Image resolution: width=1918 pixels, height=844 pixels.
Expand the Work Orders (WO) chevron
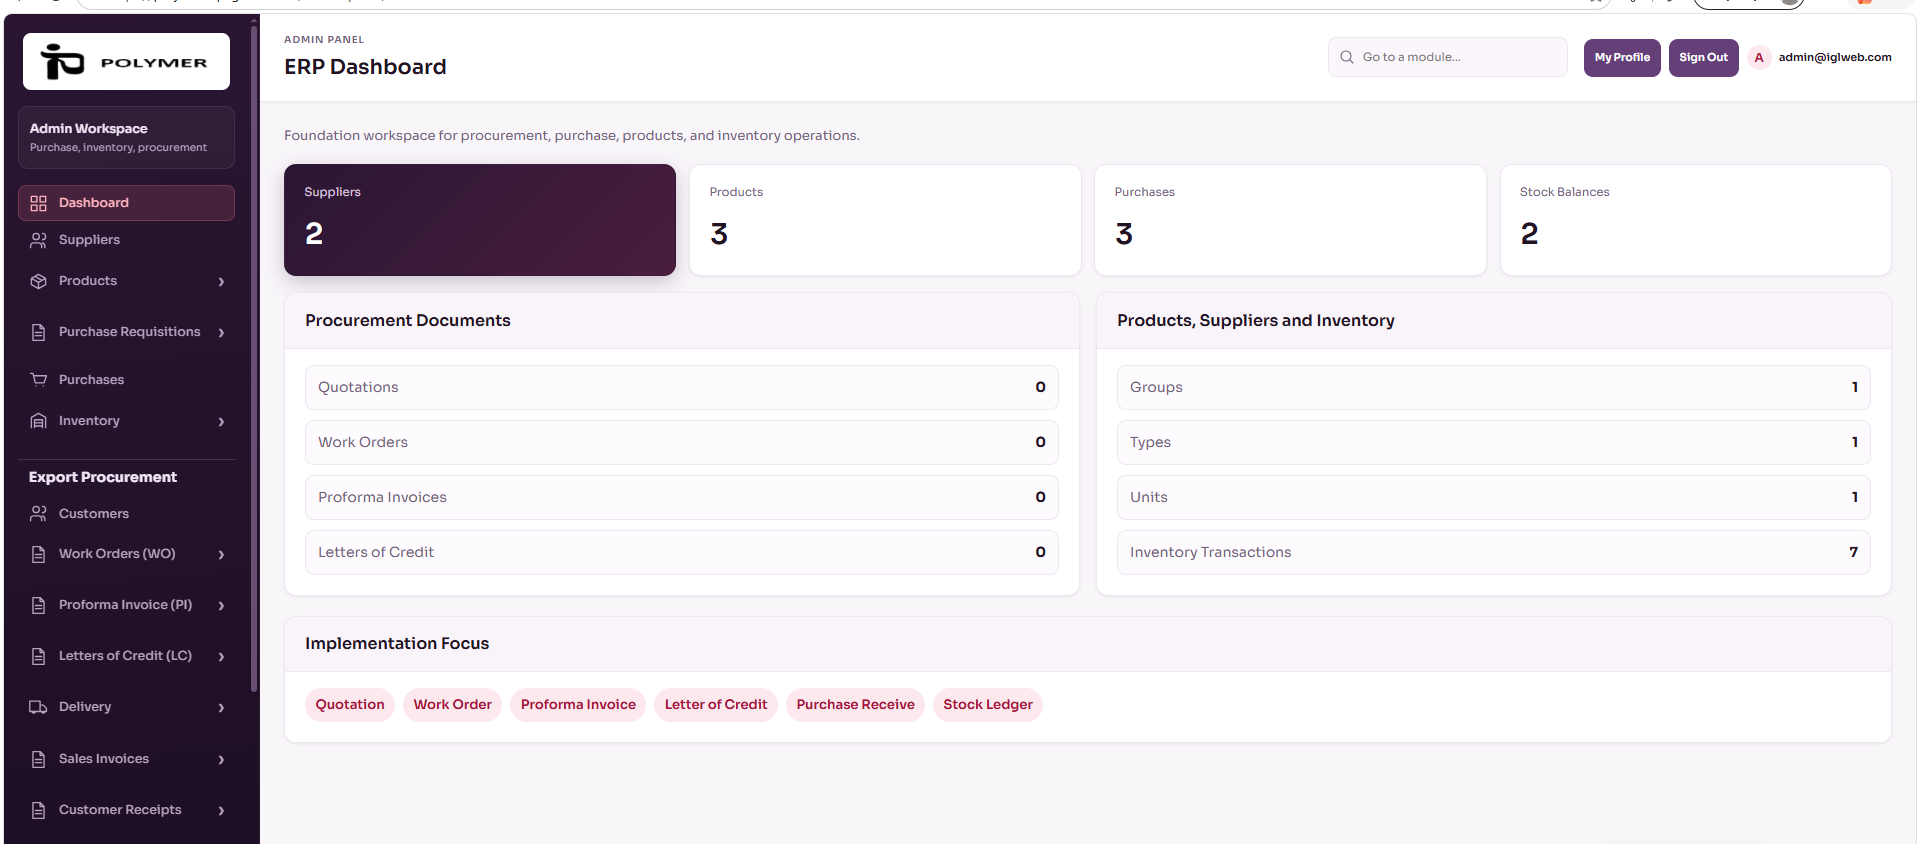pos(221,555)
